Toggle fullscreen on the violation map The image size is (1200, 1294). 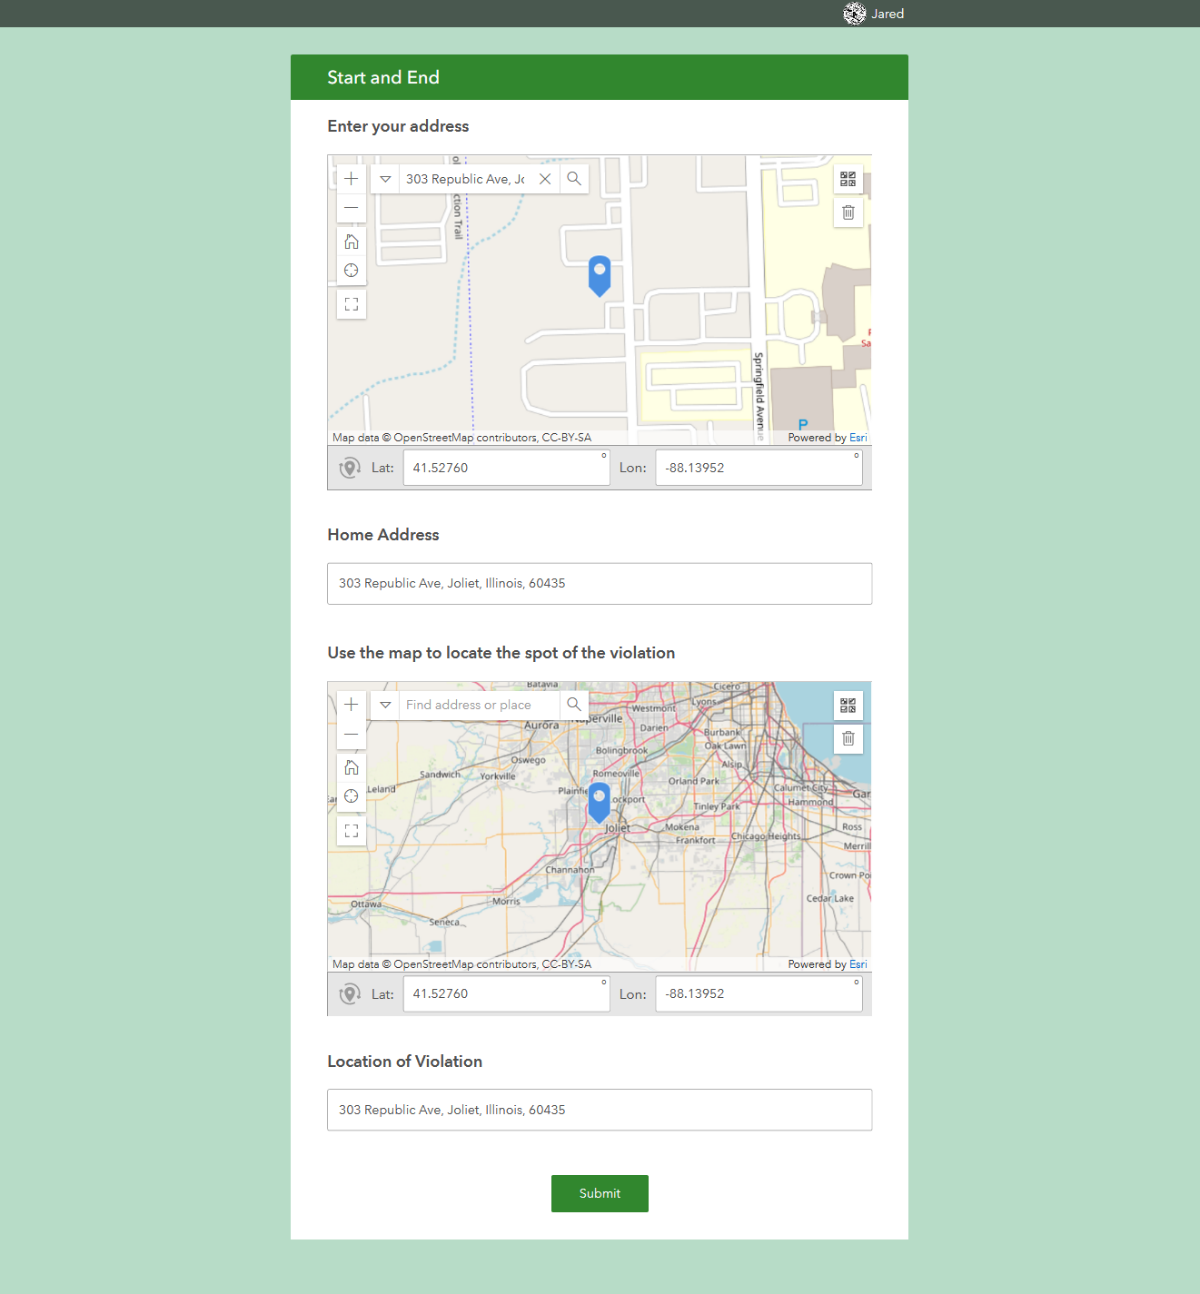click(x=351, y=829)
